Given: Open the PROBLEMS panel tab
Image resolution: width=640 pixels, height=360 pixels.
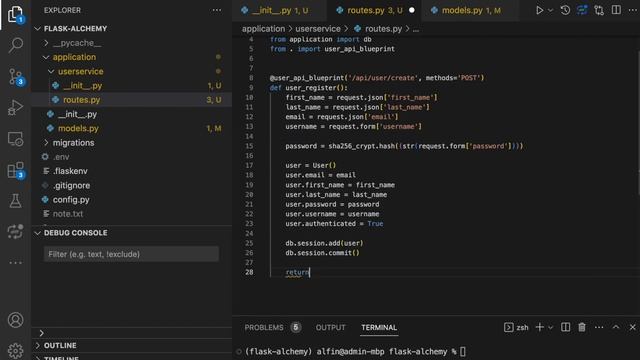Looking at the screenshot, I should click(264, 328).
